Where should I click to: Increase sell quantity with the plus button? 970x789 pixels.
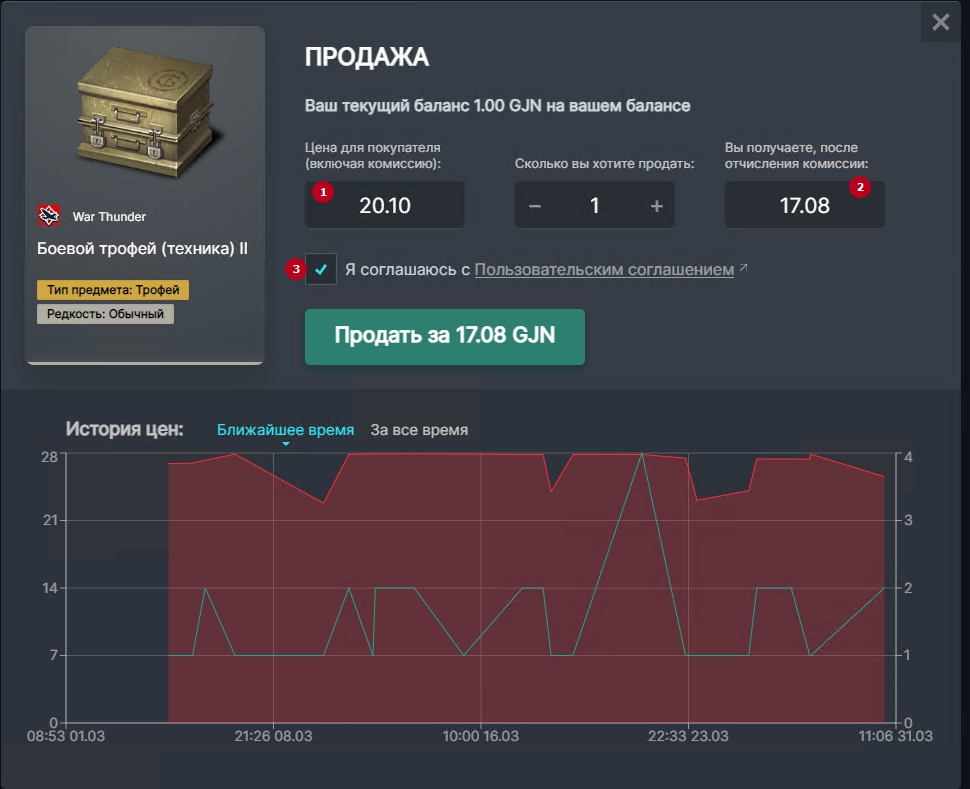(656, 205)
